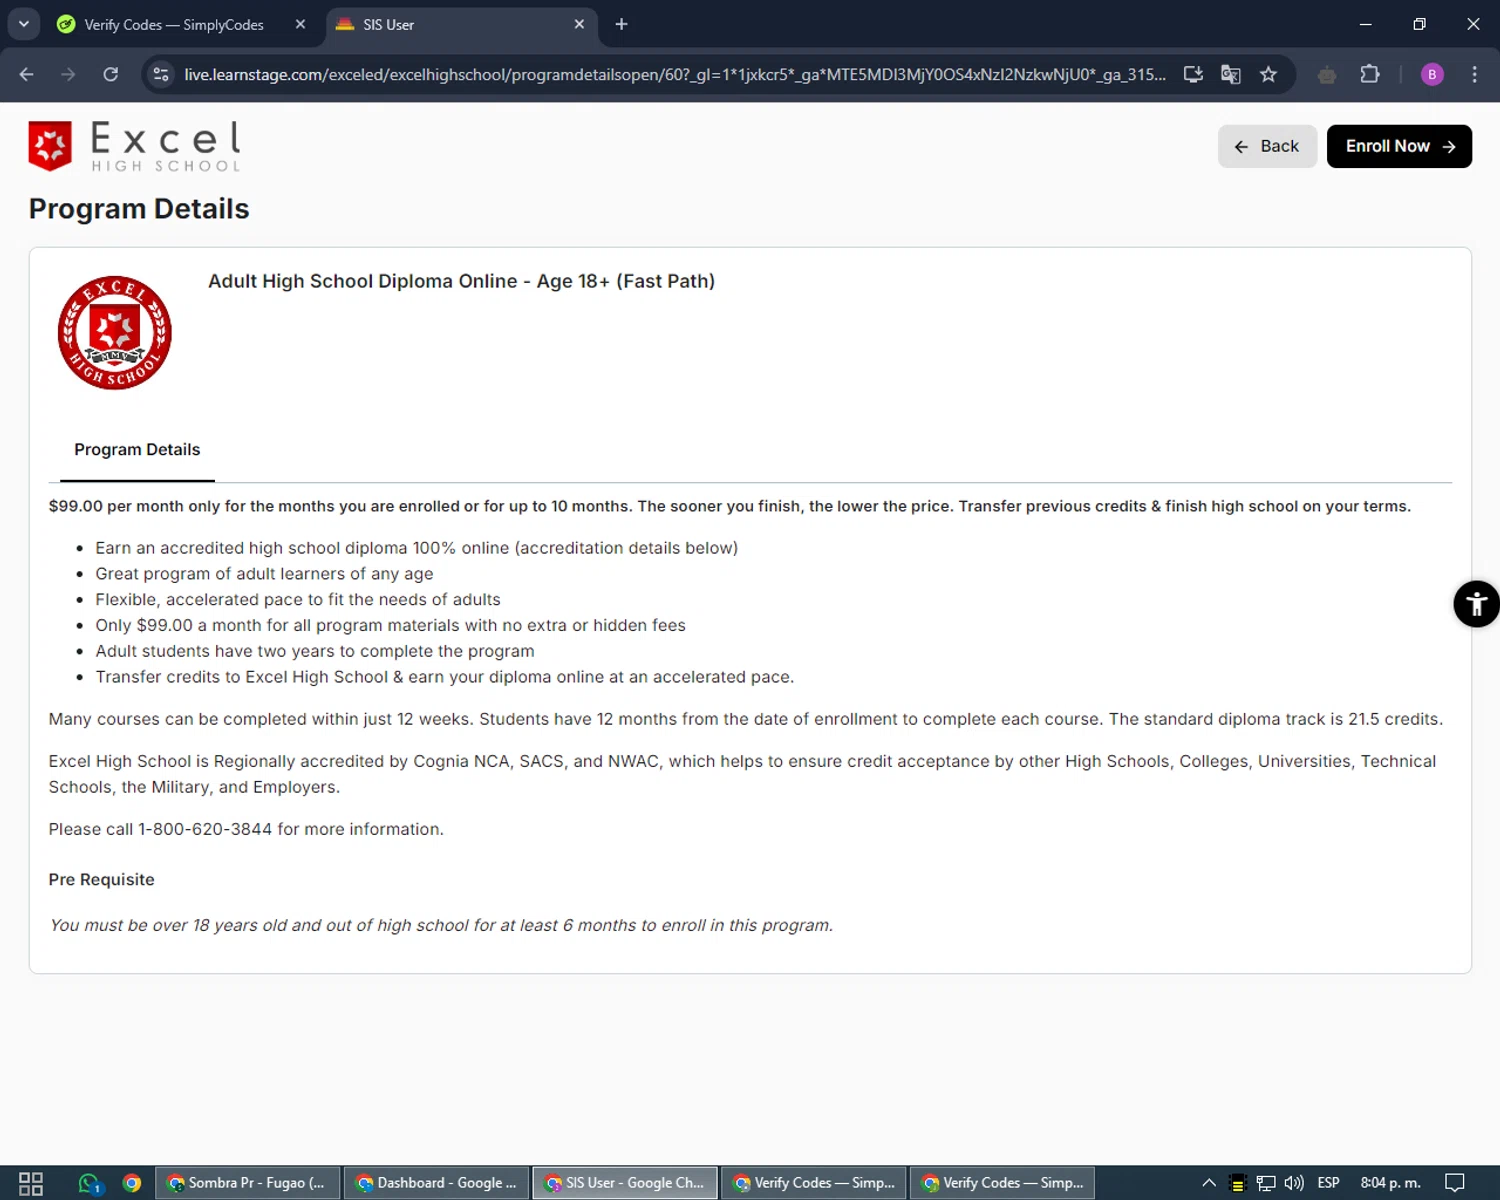The width and height of the screenshot is (1500, 1200).
Task: Open the notifications center icon
Action: [1455, 1183]
